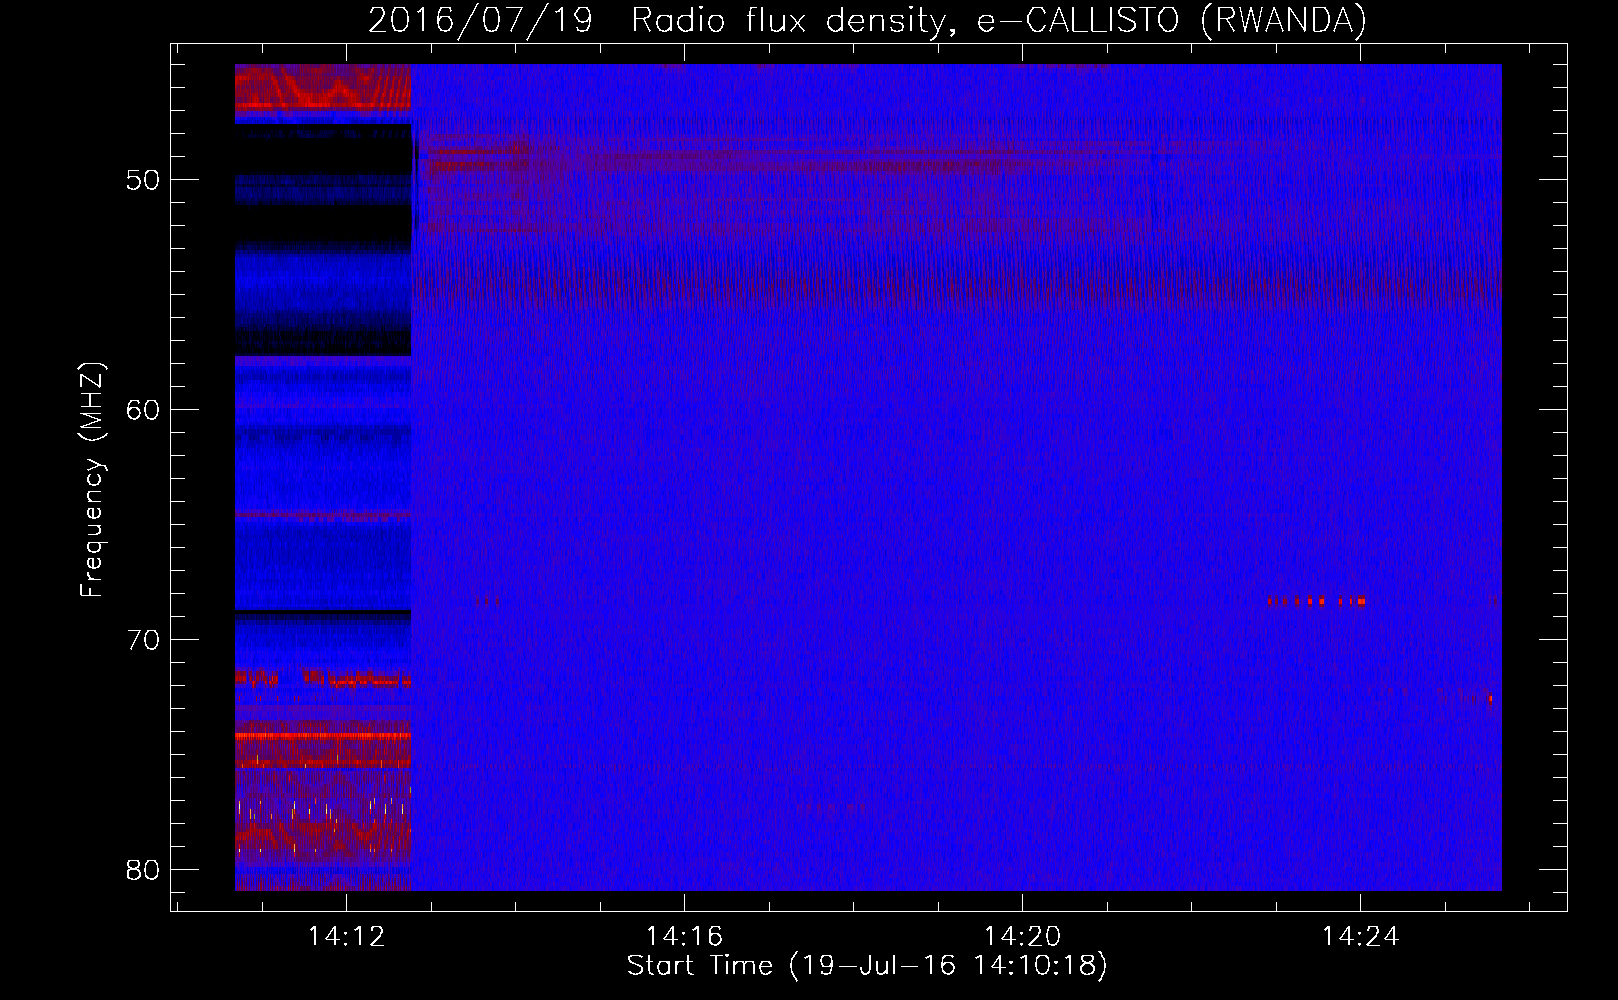The height and width of the screenshot is (1000, 1618).
Task: Click the 'Start Time (19-Jul-16 14:10:18)' label
Action: pyautogui.click(x=867, y=966)
